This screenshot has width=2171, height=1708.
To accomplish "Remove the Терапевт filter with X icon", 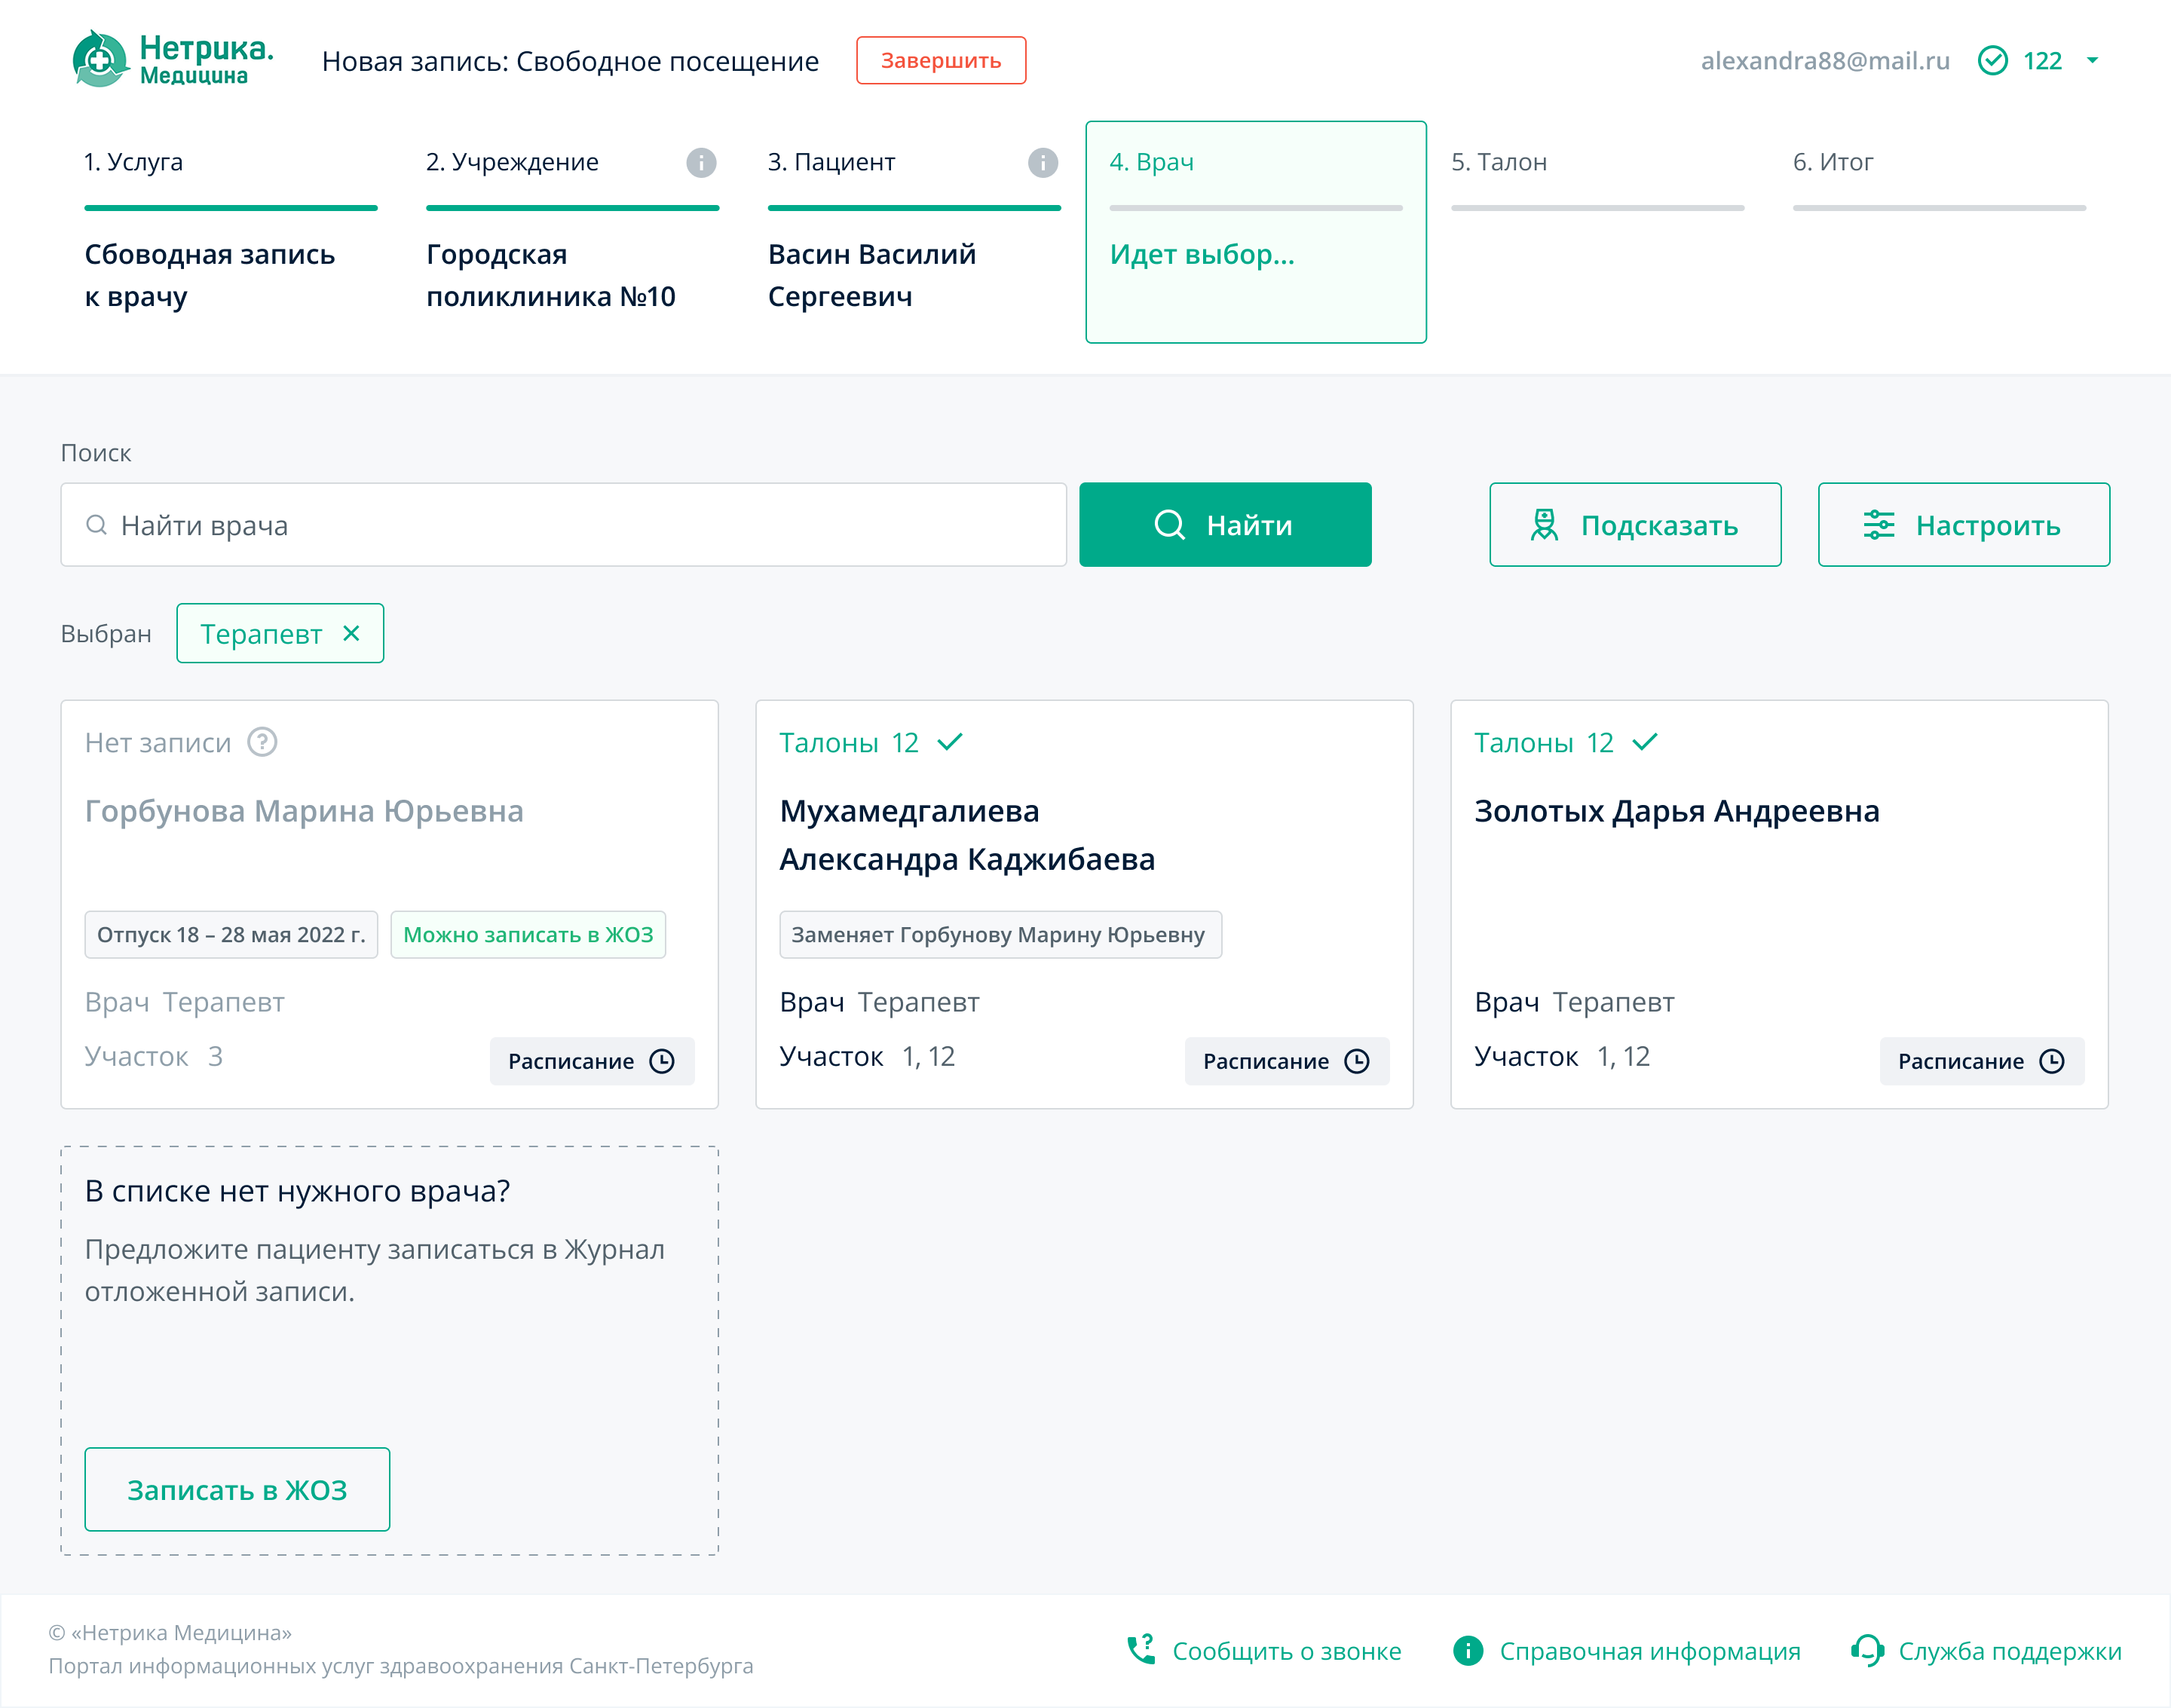I will coord(351,633).
